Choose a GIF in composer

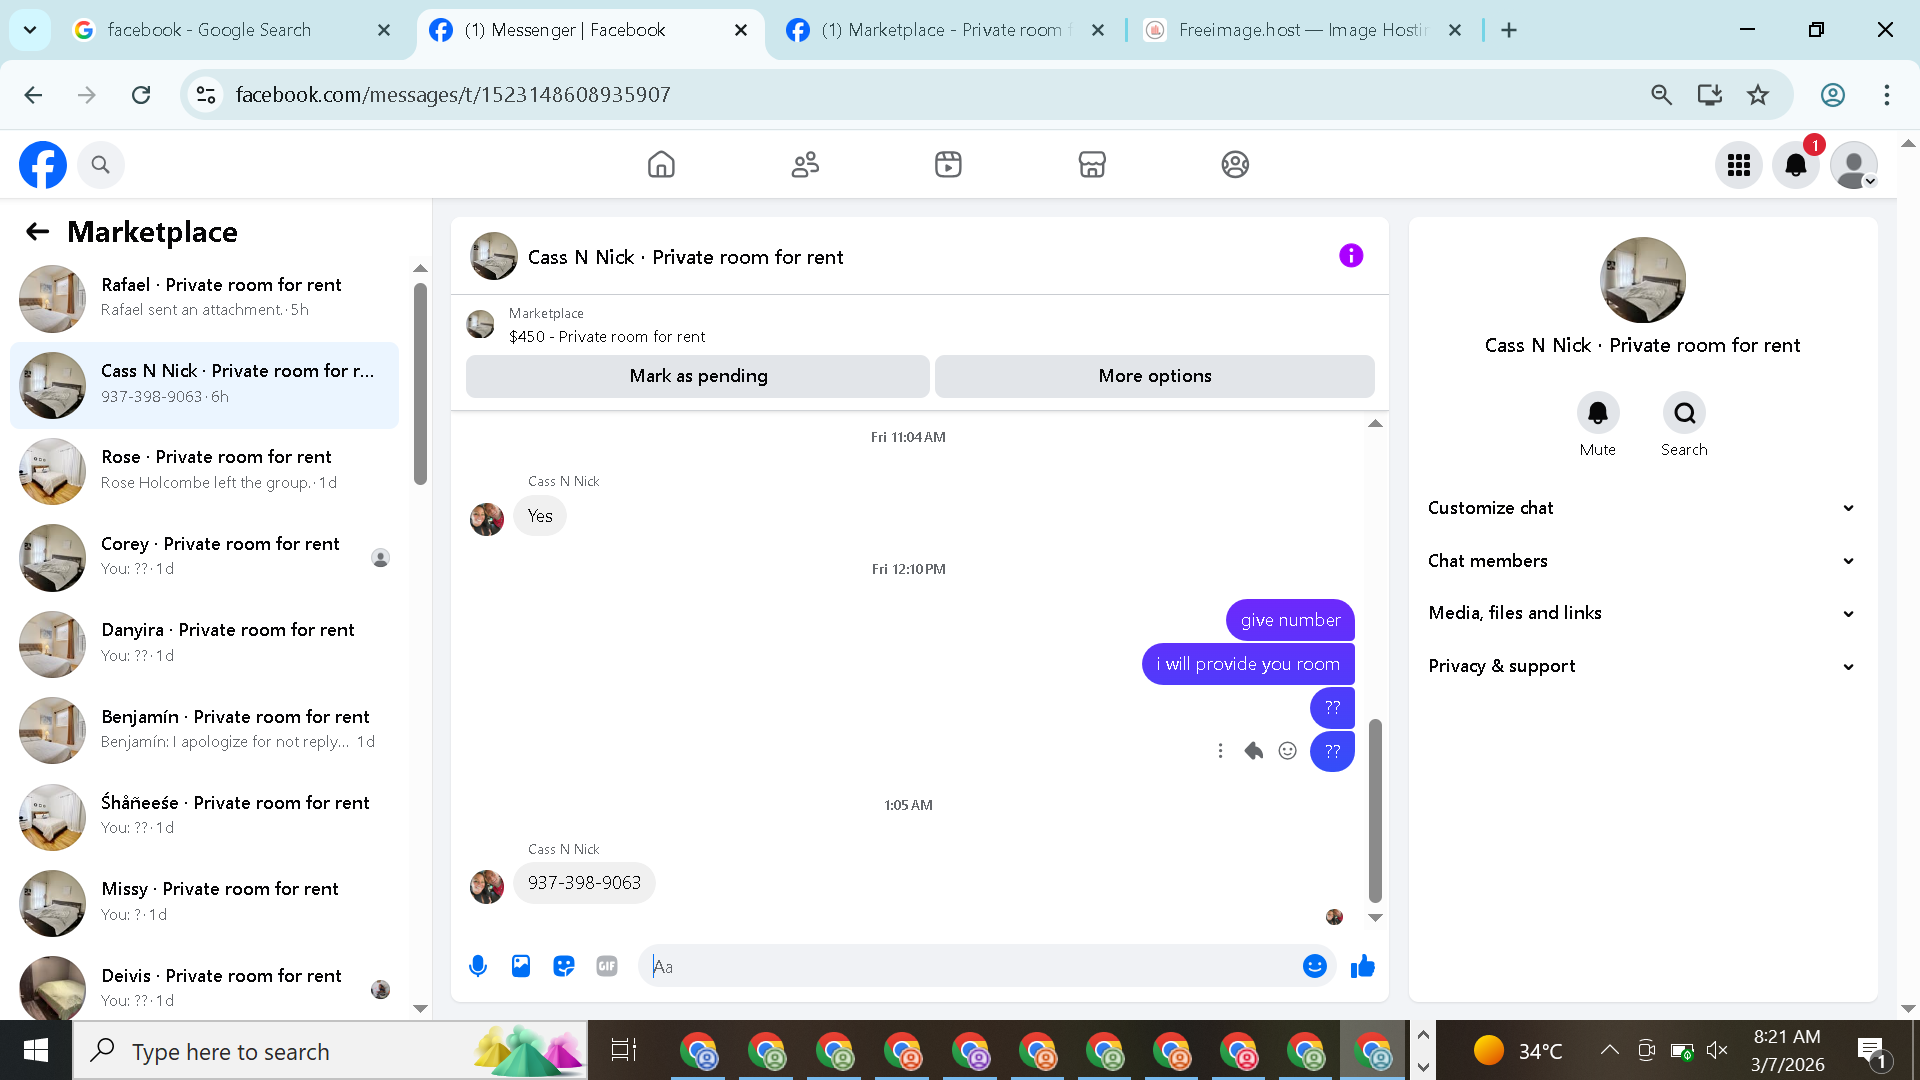[607, 966]
